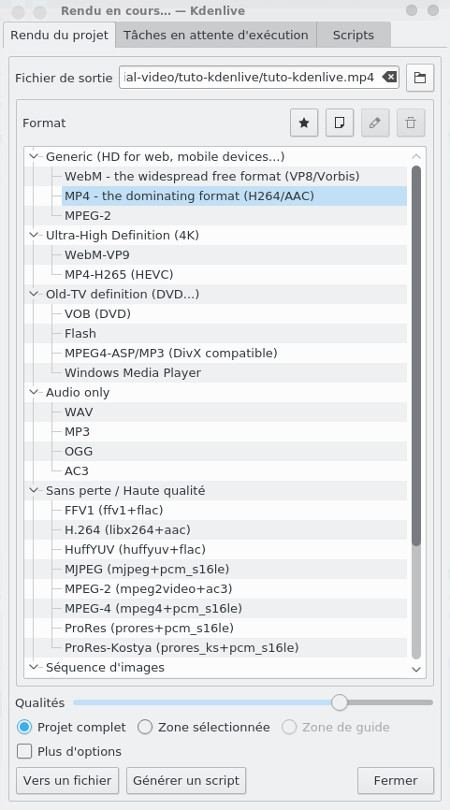This screenshot has width=450, height=810.
Task: Click the new profile note icon
Action: click(339, 123)
